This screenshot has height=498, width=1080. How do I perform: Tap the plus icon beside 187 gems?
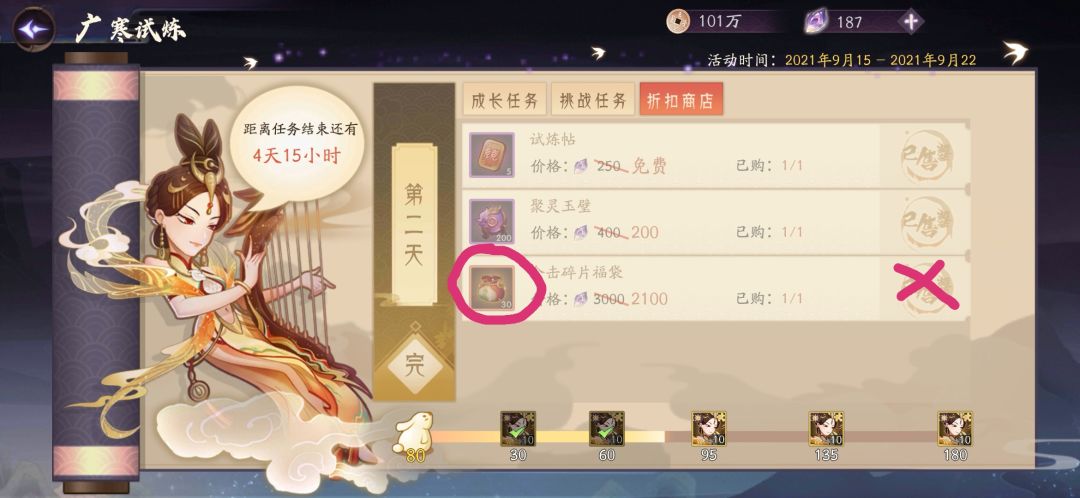[x=911, y=22]
